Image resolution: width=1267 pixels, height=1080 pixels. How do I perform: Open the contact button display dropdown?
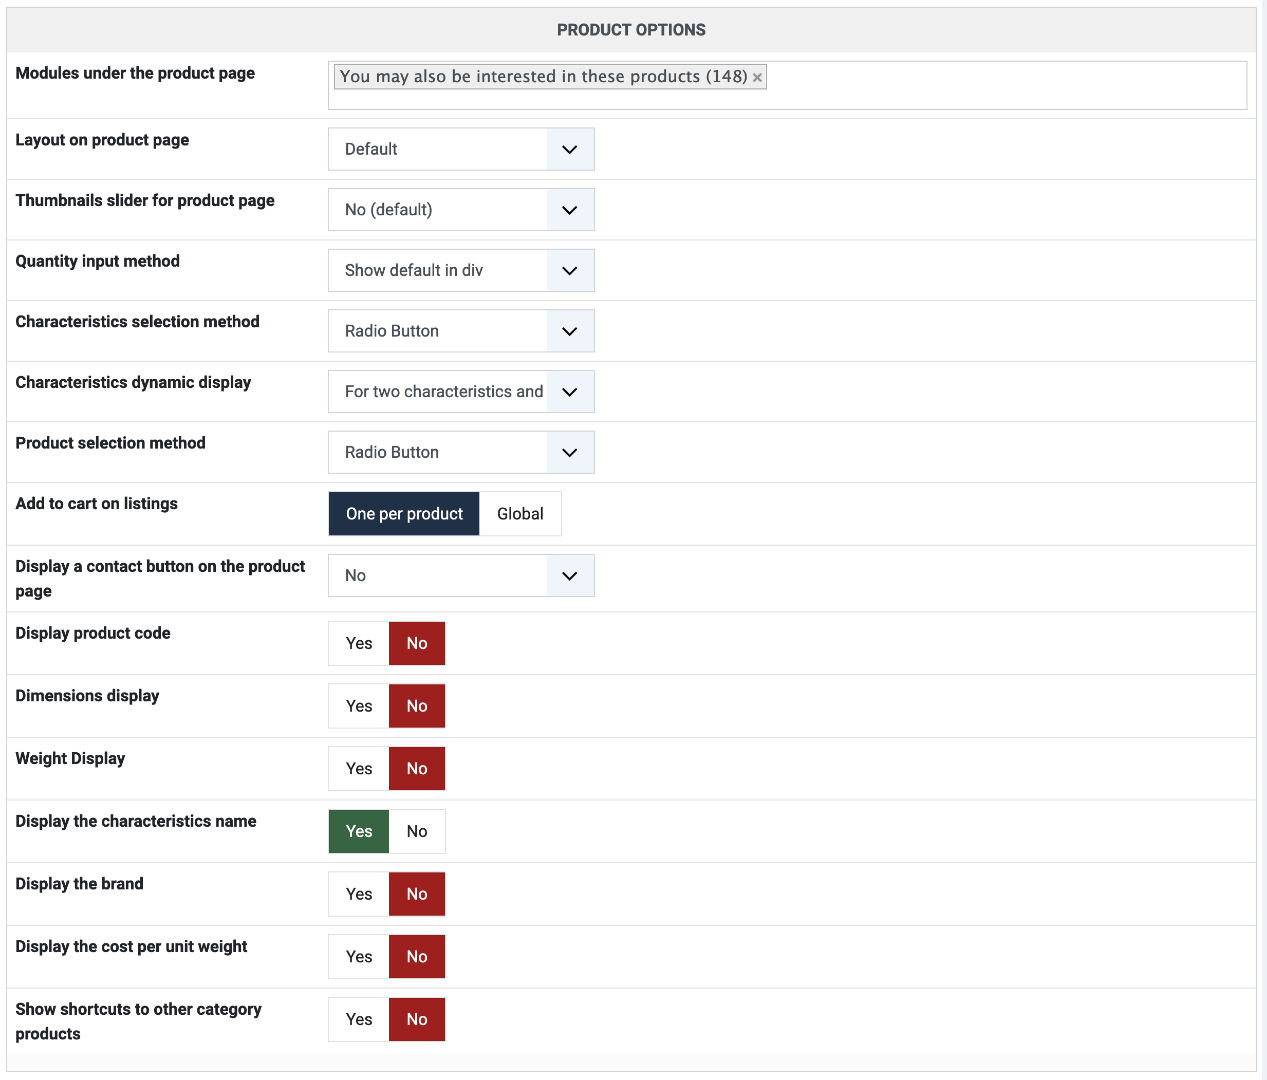(x=461, y=576)
